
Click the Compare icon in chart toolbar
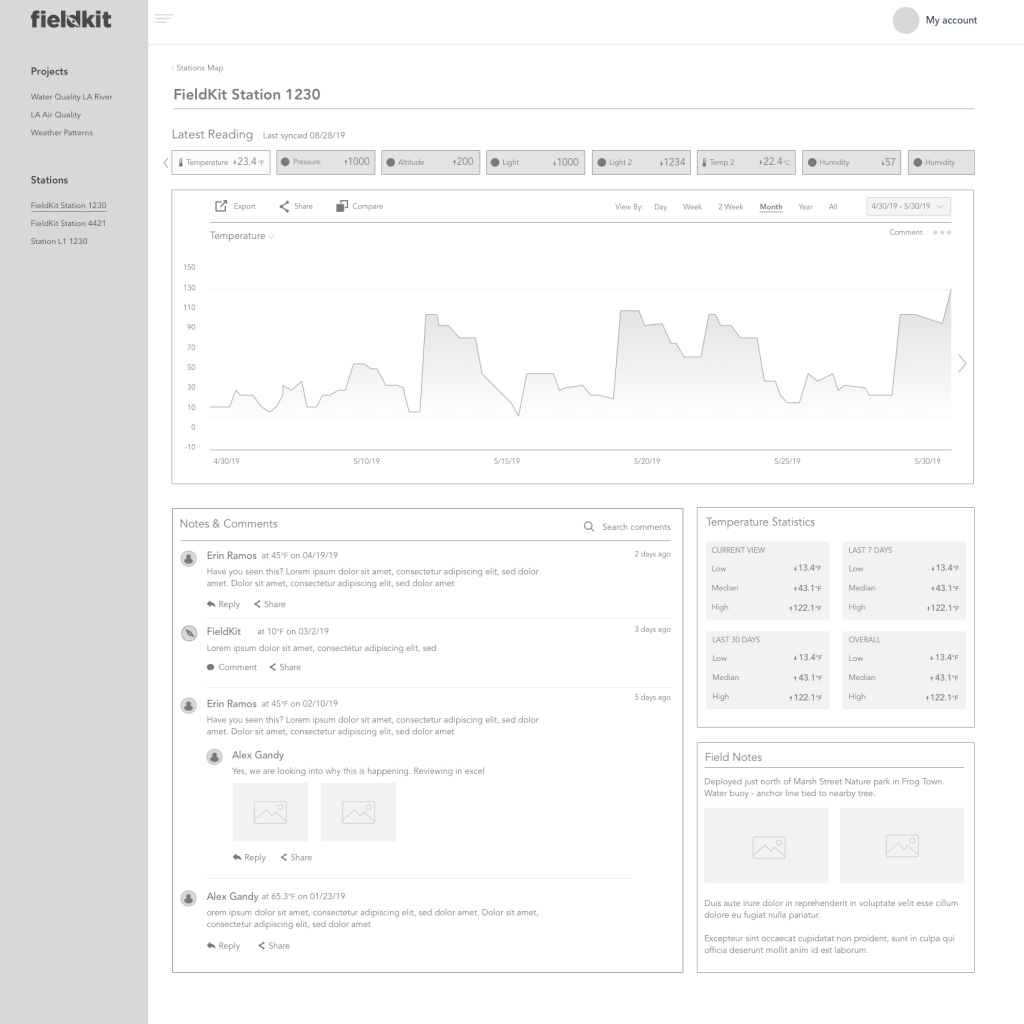point(342,207)
